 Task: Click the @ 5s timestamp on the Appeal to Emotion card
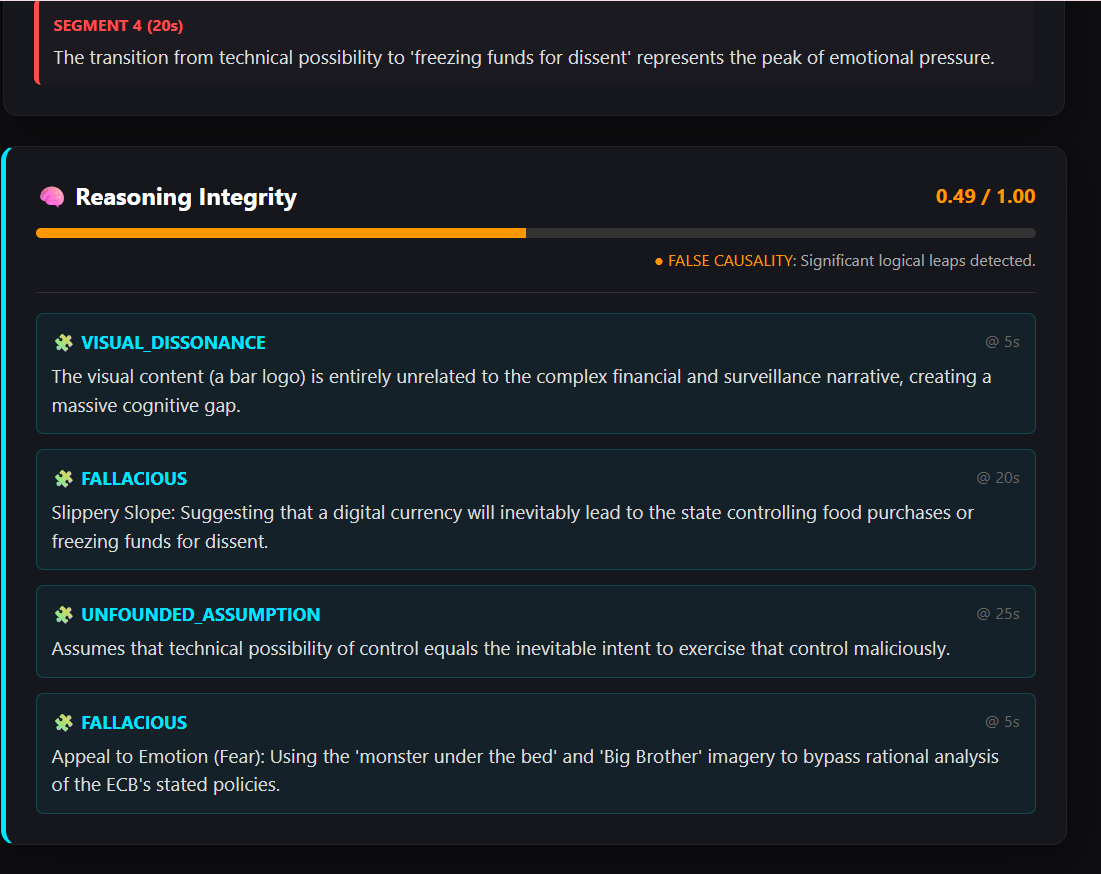[1002, 722]
